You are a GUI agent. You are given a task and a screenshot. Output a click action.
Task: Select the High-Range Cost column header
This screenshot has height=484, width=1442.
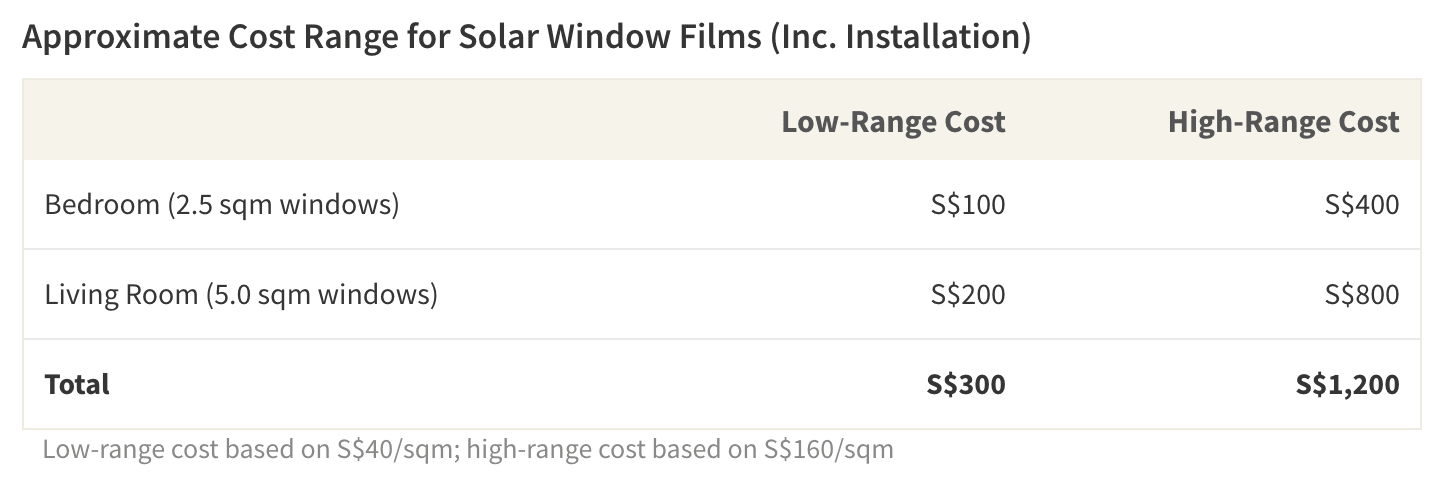[x=1283, y=122]
